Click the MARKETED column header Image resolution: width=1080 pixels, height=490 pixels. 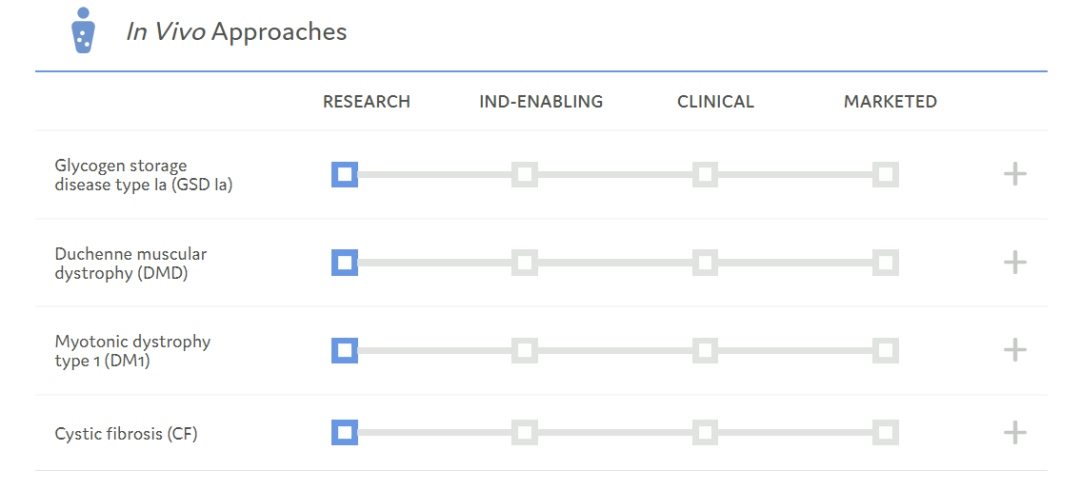point(891,102)
